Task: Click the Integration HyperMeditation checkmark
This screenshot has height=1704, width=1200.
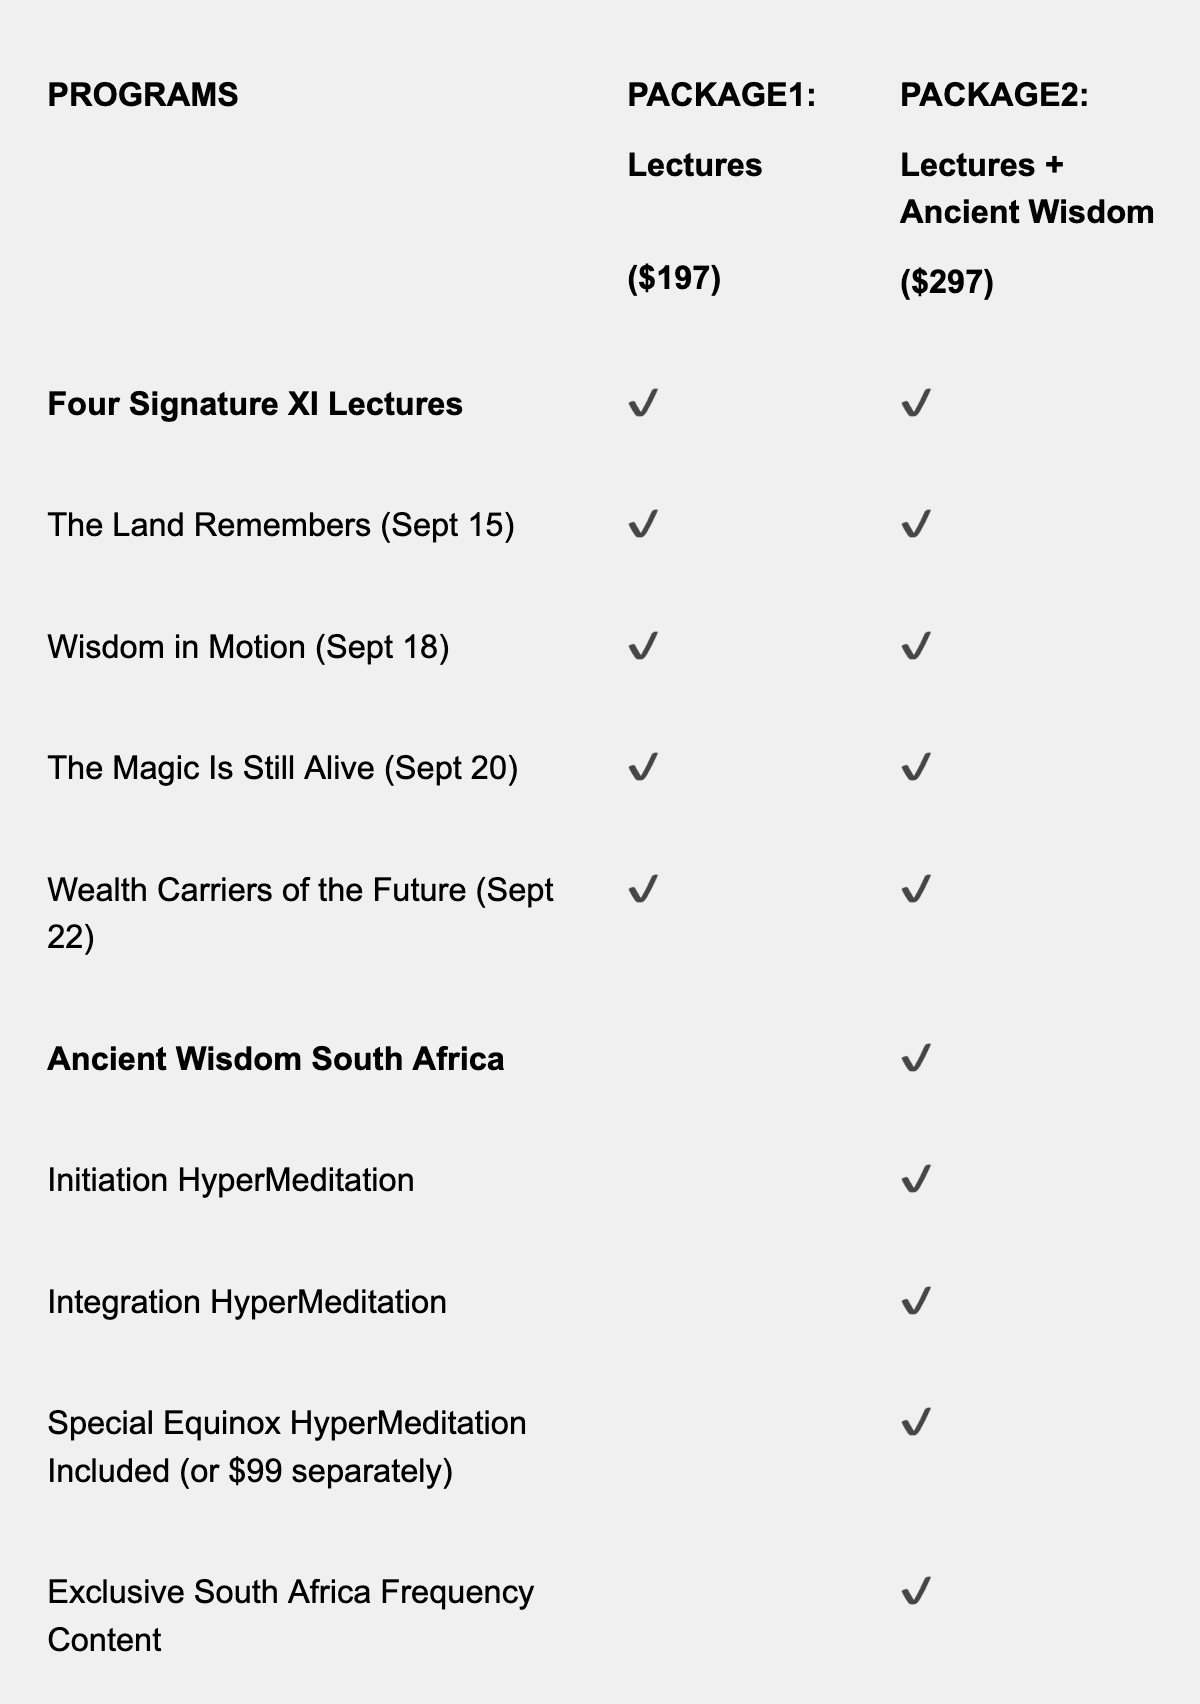Action: pyautogui.click(x=916, y=1301)
